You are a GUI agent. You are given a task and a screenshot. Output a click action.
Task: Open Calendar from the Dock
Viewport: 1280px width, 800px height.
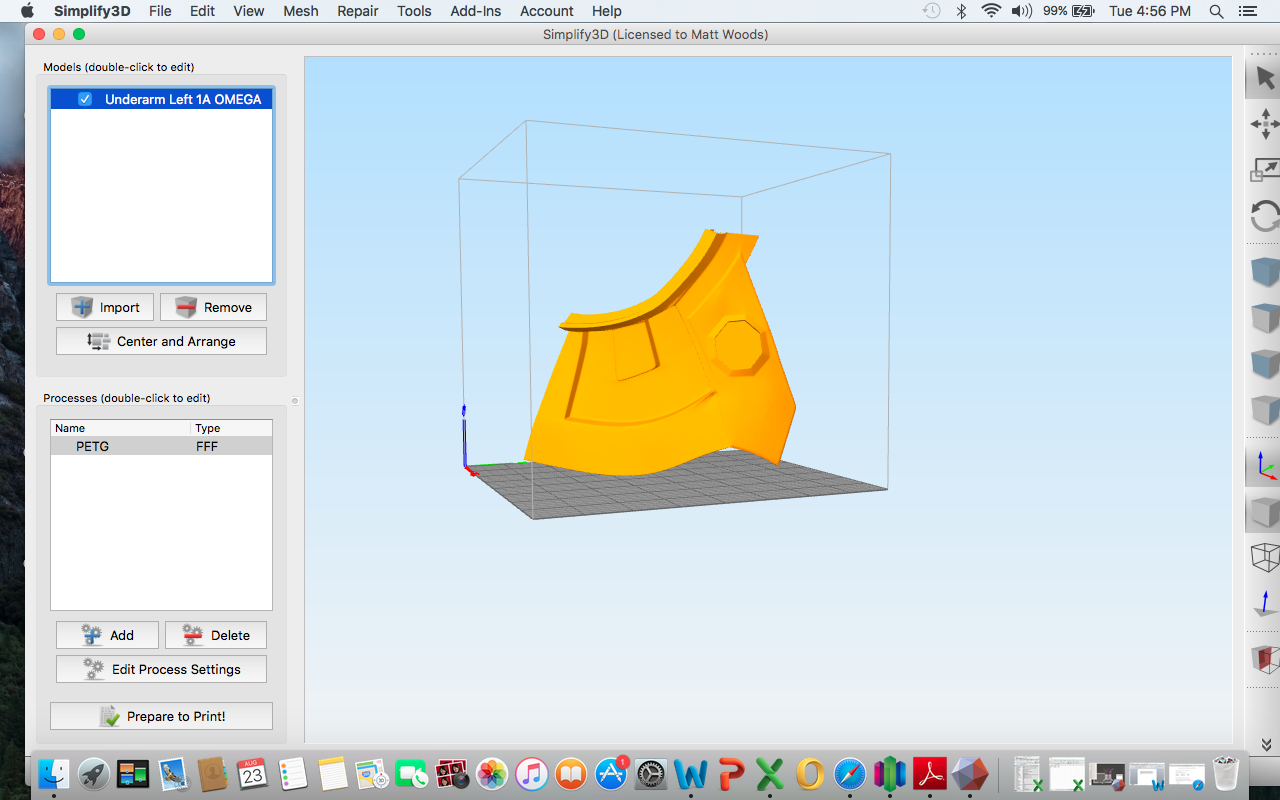252,774
